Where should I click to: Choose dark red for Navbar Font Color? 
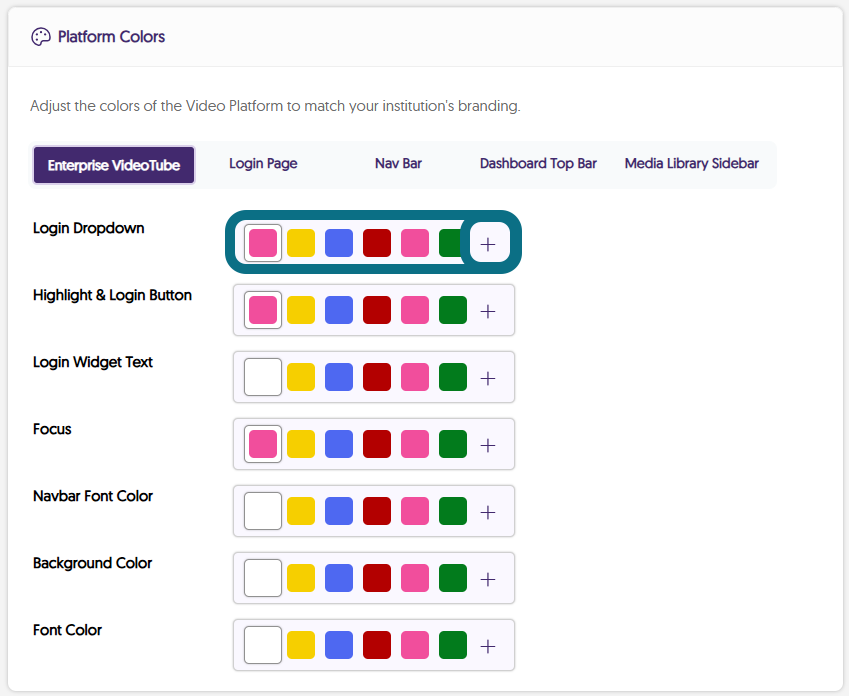(377, 511)
